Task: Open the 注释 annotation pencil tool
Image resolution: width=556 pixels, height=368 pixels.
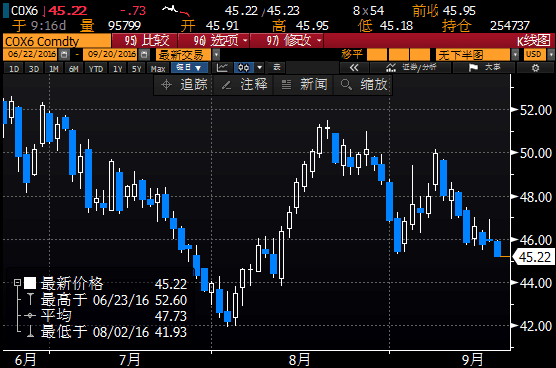Action: (x=244, y=85)
